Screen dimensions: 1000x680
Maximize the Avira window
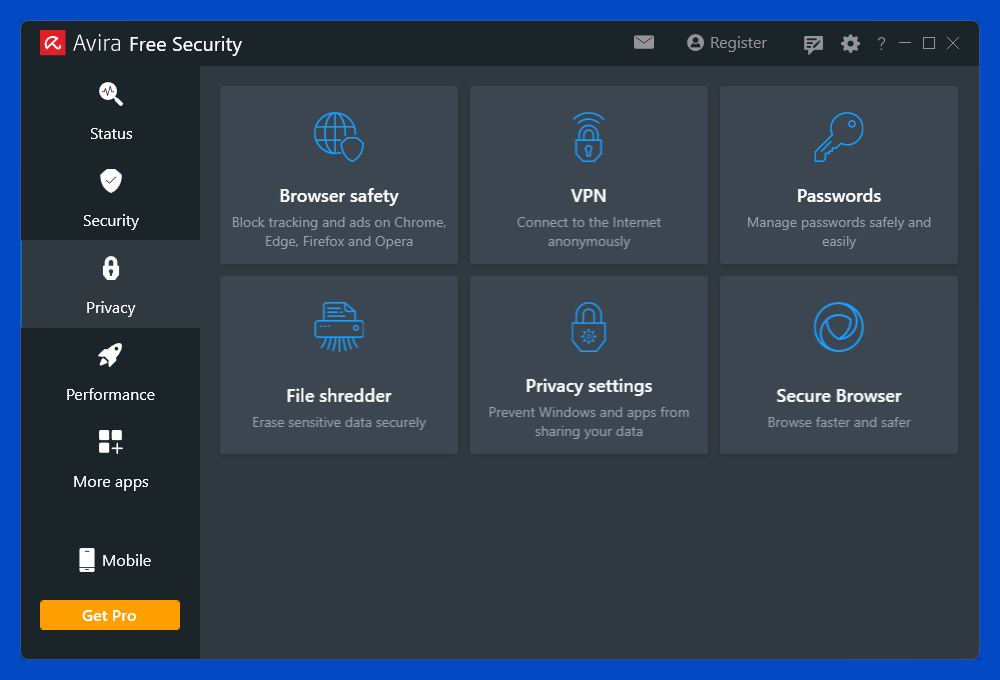coord(929,43)
